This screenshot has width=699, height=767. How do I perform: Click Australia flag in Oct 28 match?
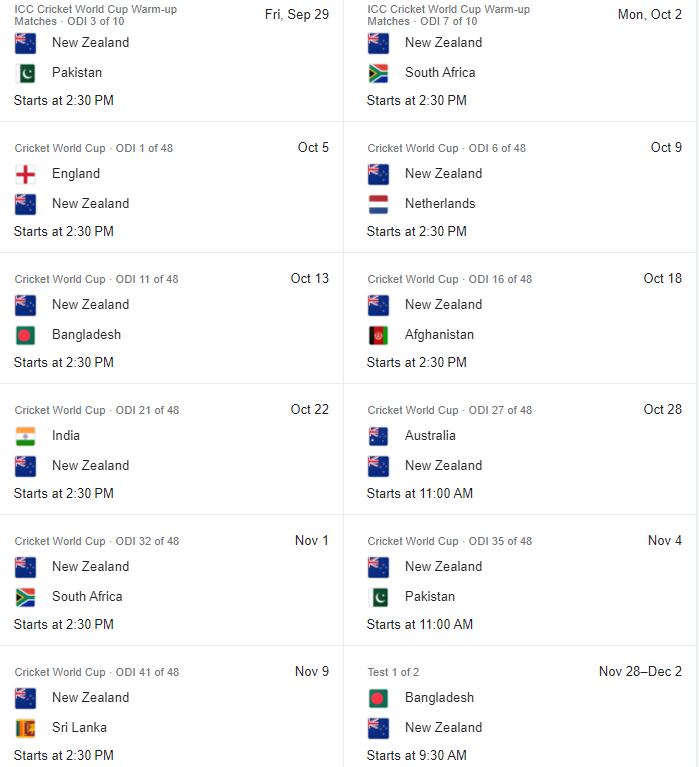pos(378,436)
